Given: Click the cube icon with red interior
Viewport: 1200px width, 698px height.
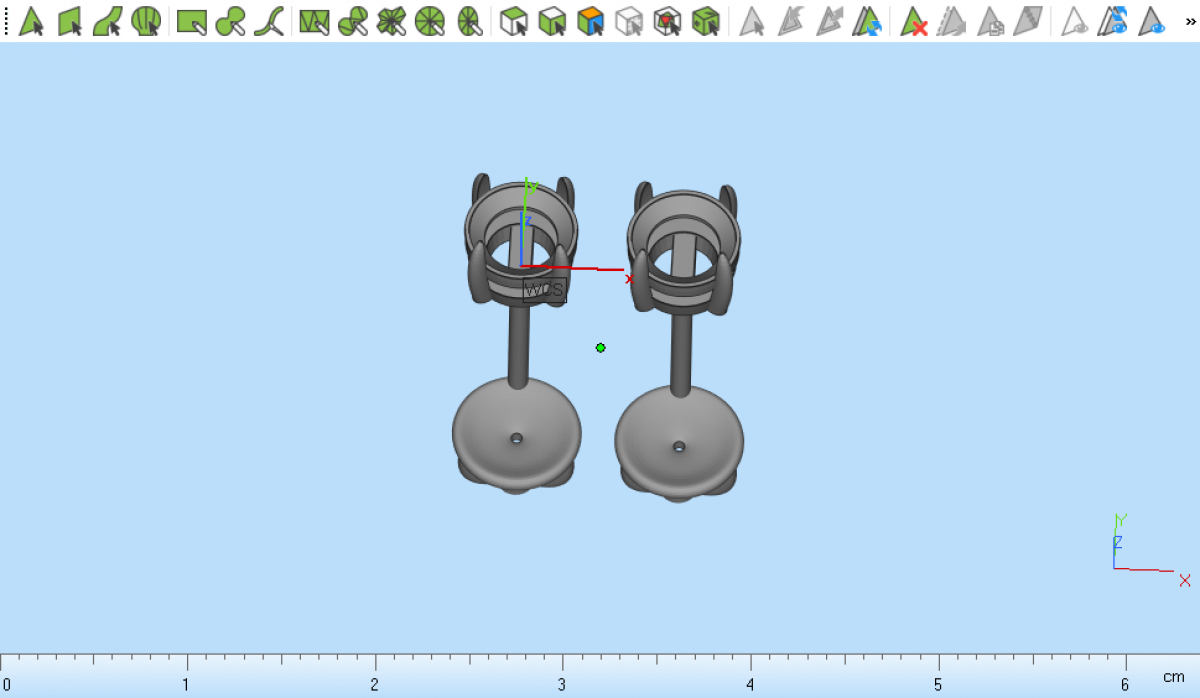Looking at the screenshot, I should pyautogui.click(x=667, y=21).
